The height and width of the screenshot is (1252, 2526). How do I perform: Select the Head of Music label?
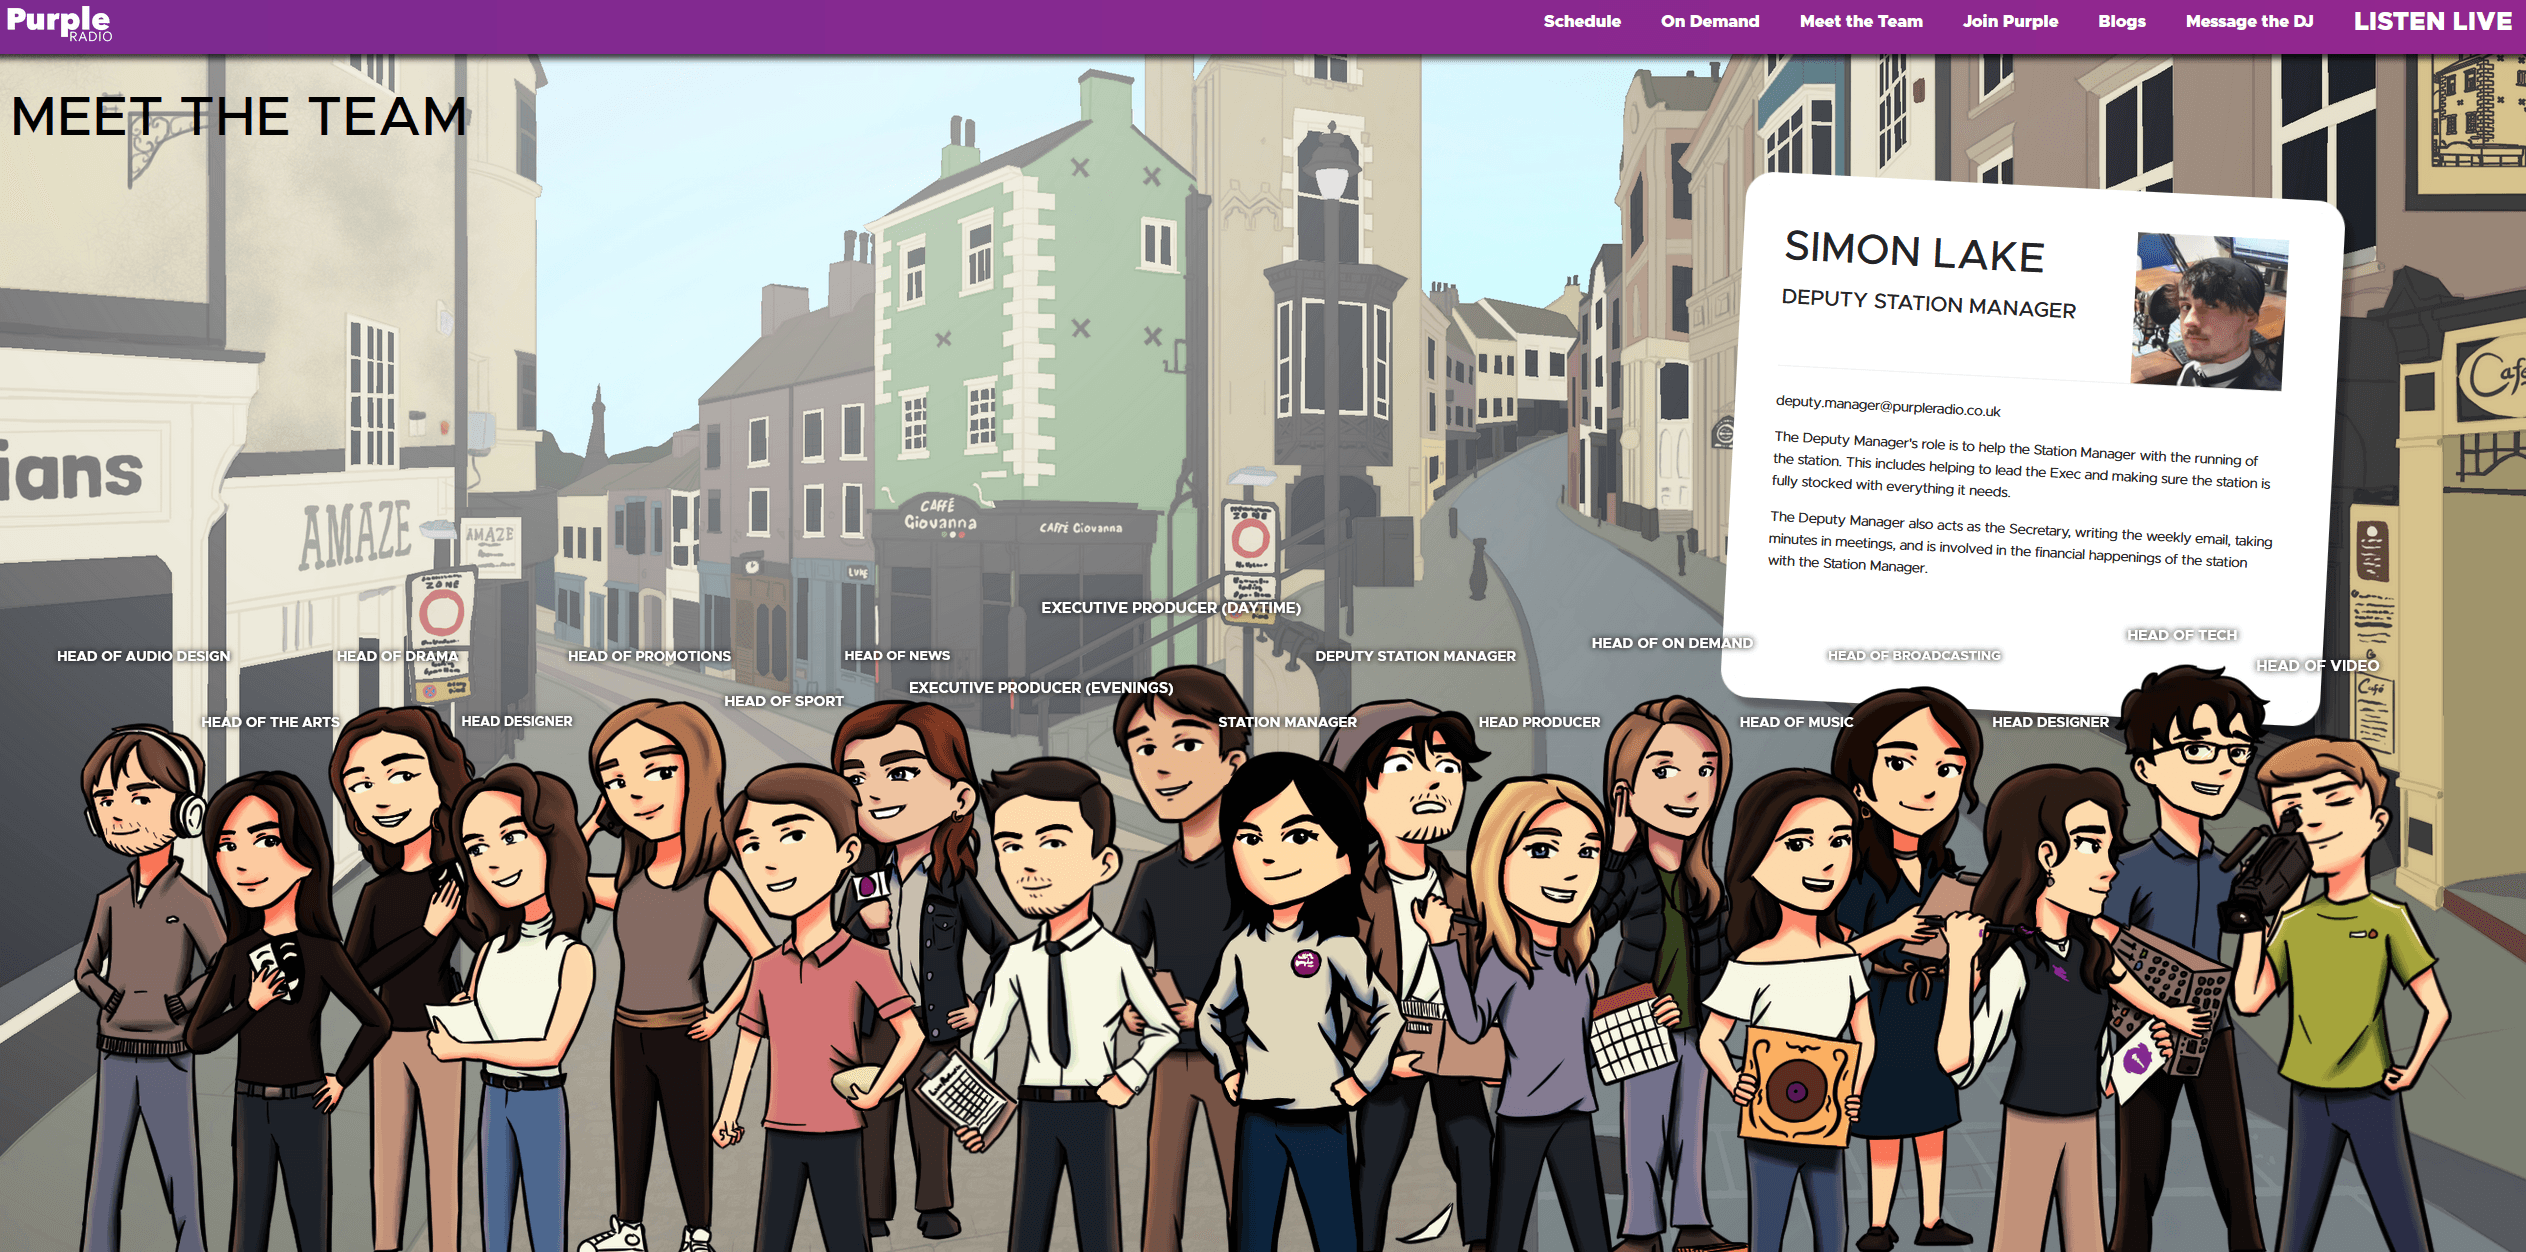1796,722
